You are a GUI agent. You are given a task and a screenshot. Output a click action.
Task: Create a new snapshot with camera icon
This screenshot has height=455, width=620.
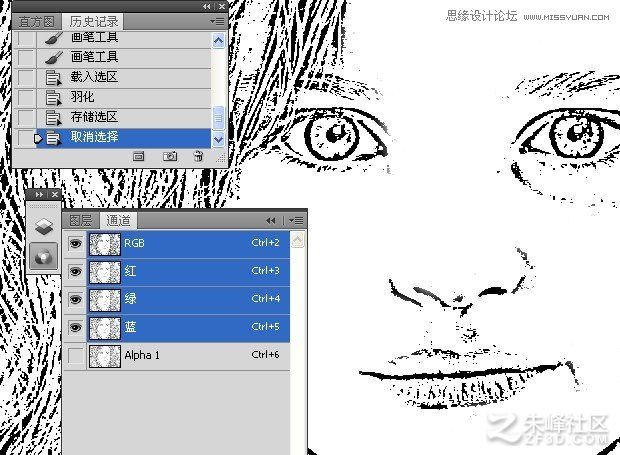(x=170, y=157)
